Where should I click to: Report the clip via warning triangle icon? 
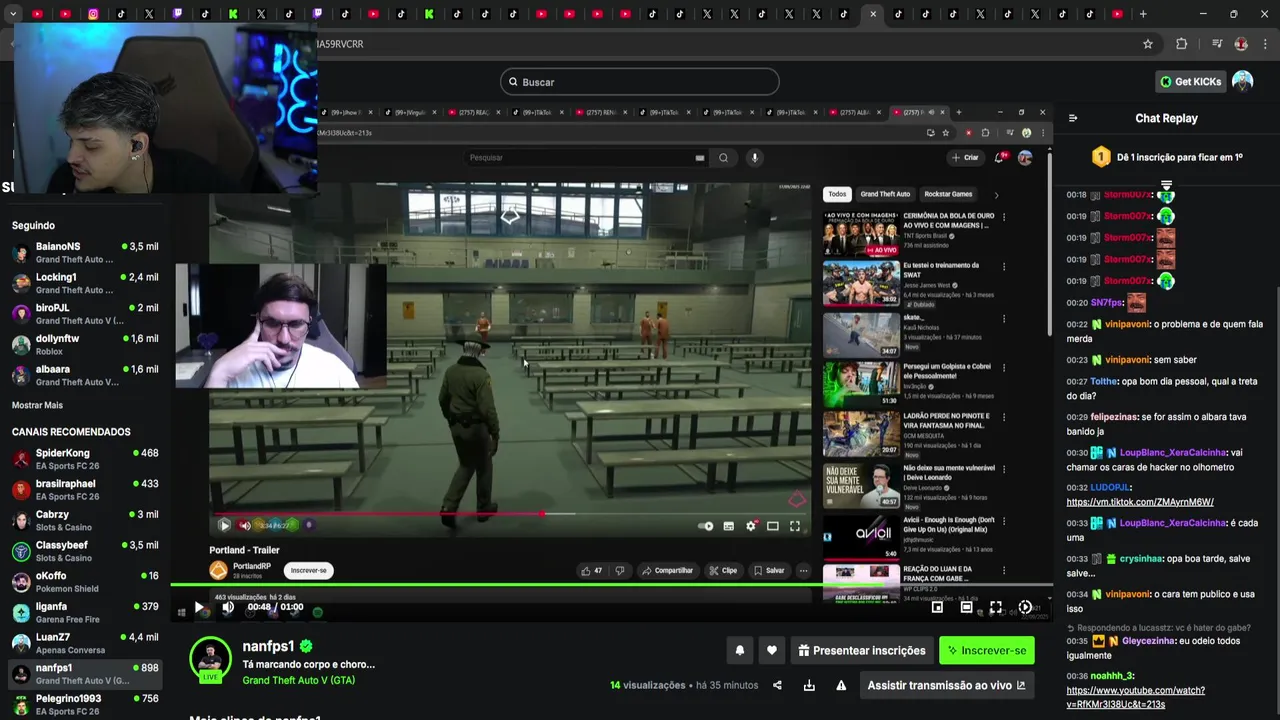pyautogui.click(x=841, y=685)
